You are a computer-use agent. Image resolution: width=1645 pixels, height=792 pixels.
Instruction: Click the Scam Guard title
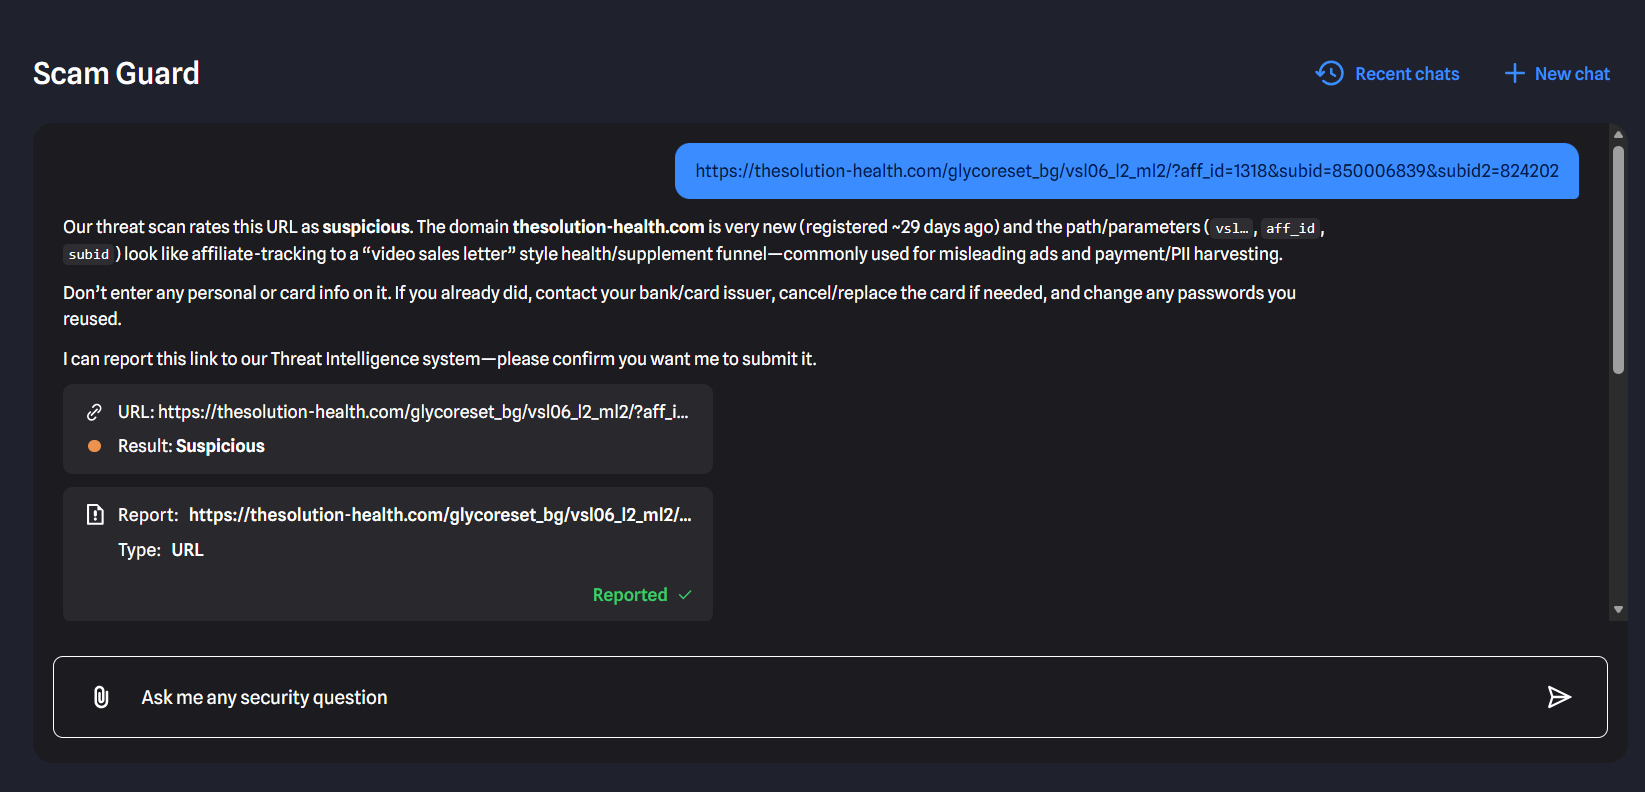(116, 73)
